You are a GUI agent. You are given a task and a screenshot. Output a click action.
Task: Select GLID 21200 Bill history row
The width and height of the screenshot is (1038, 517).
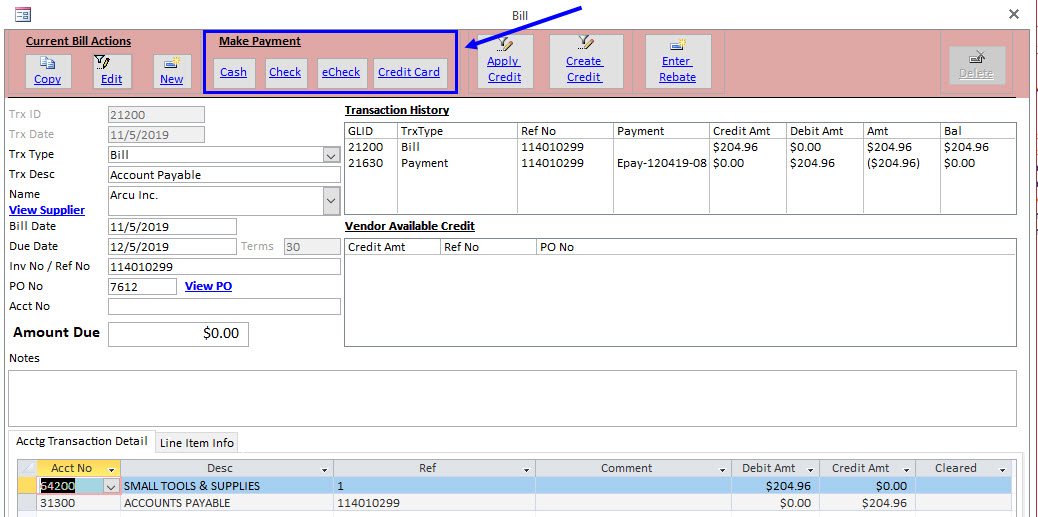681,147
